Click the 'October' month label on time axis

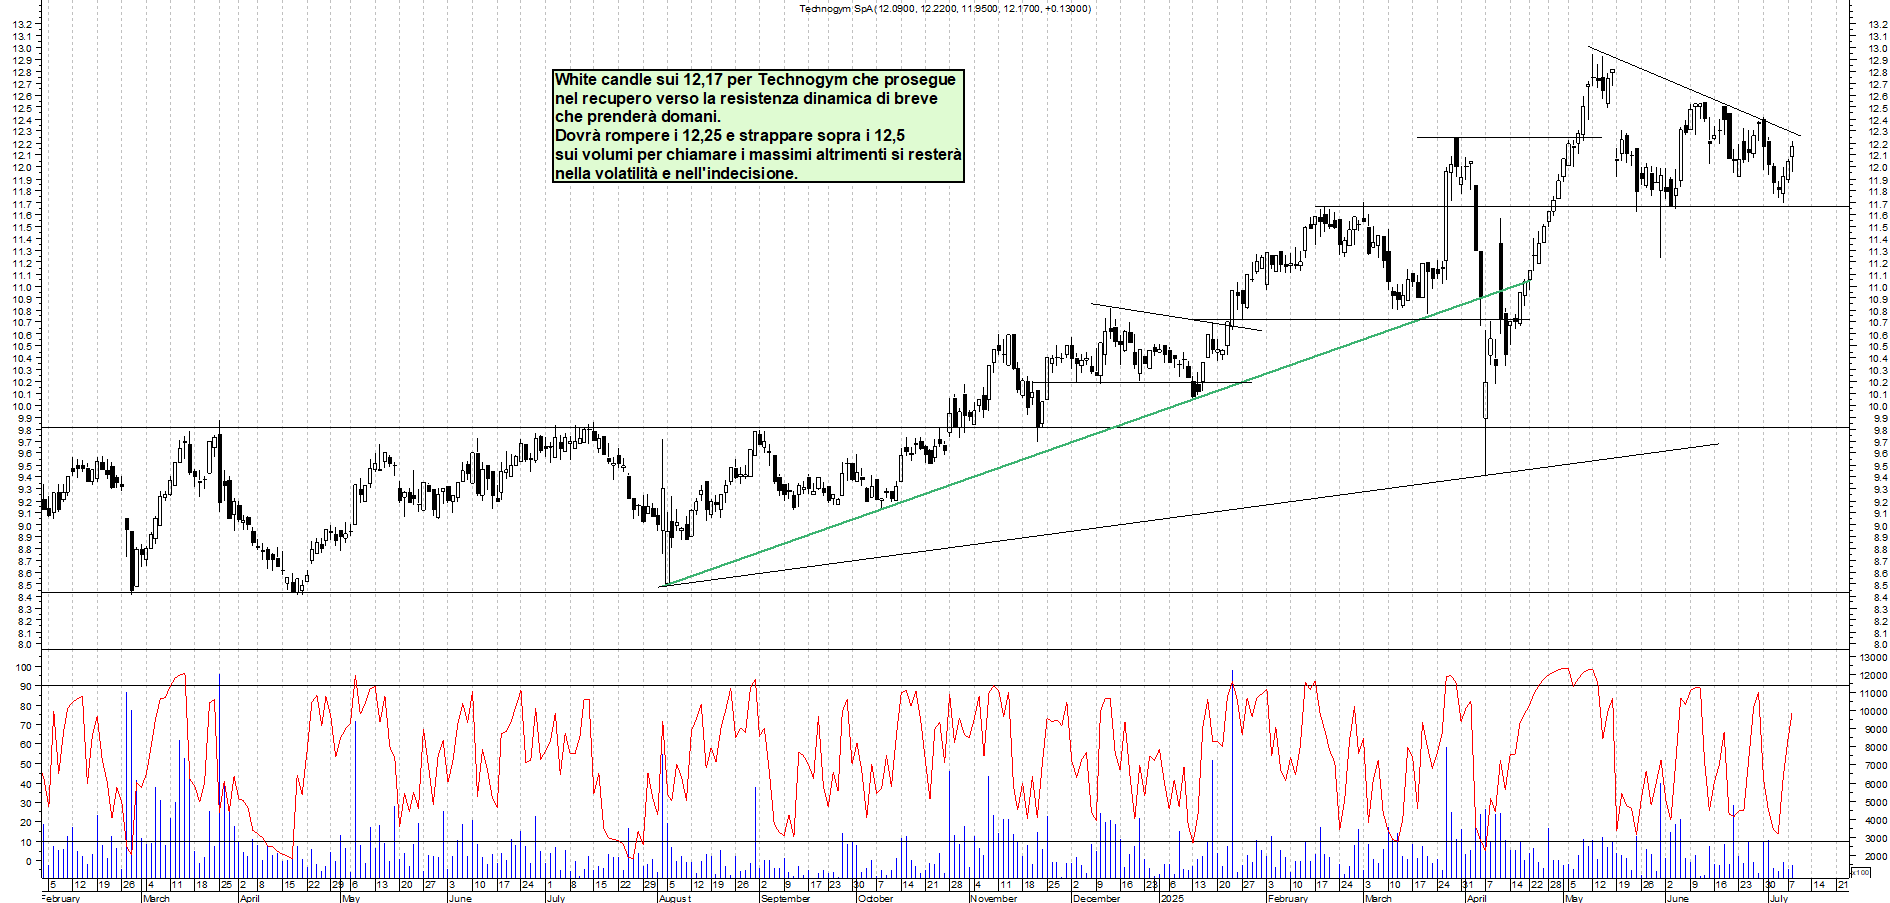(876, 898)
